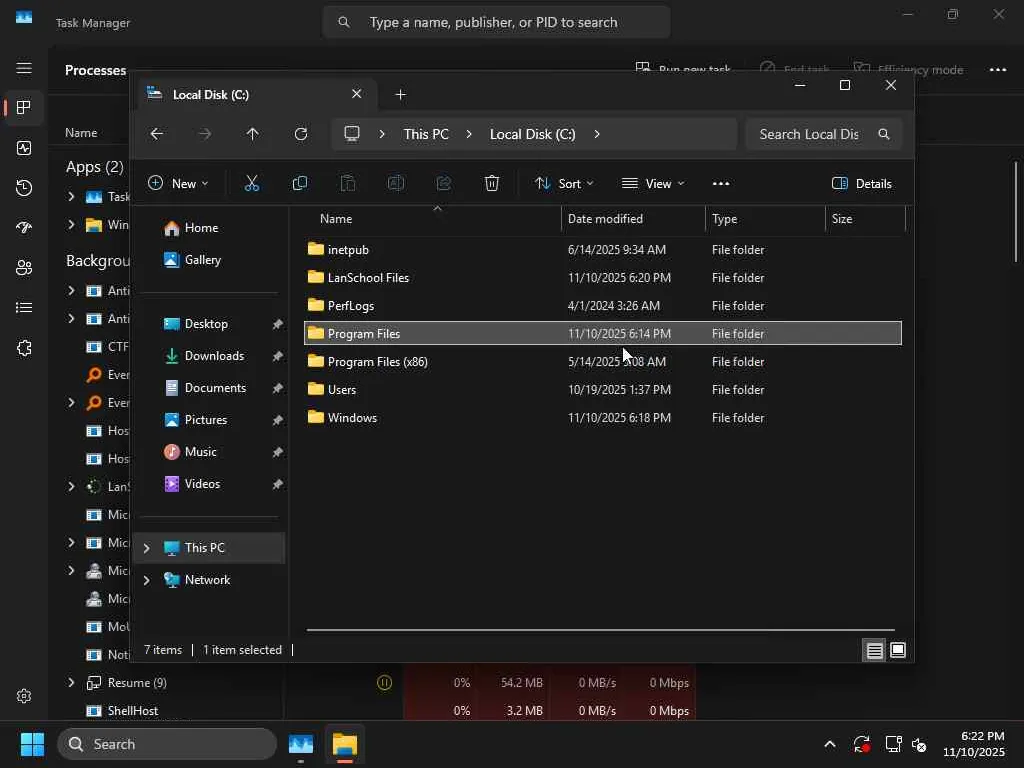Toggle the Details pane

pyautogui.click(x=861, y=184)
